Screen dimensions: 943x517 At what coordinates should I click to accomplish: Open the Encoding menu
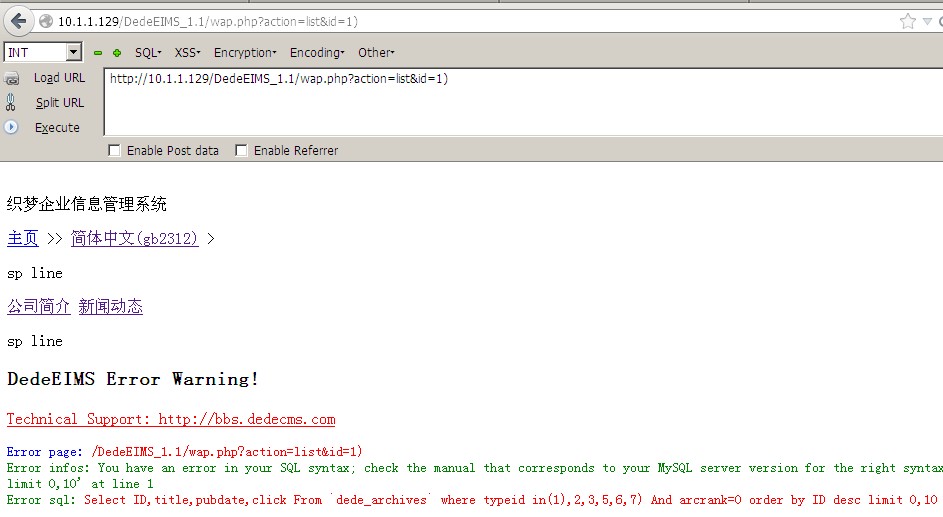point(317,53)
